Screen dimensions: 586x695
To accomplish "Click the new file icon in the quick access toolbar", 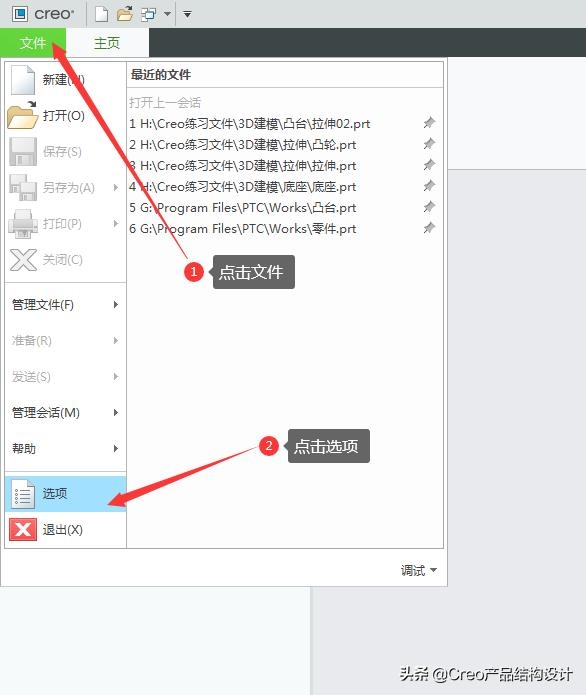I will (x=102, y=14).
